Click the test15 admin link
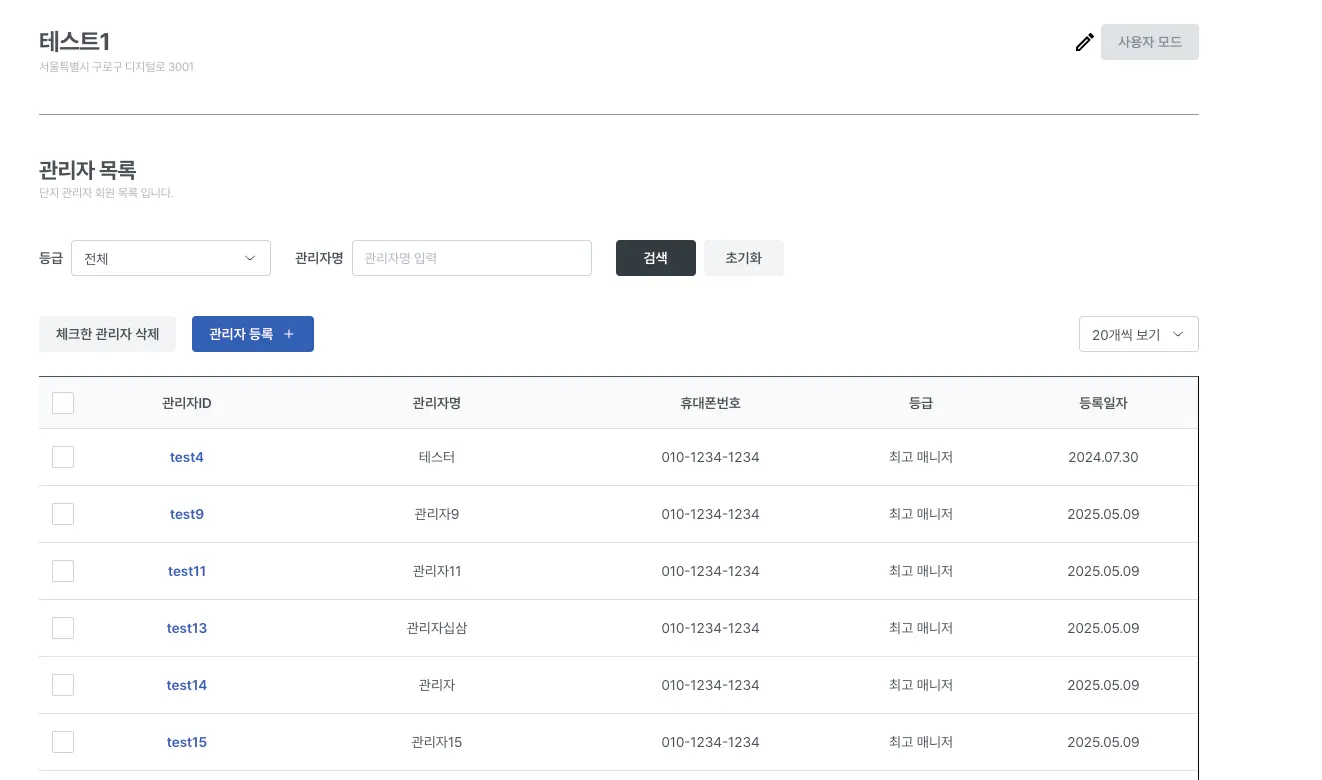 [187, 742]
